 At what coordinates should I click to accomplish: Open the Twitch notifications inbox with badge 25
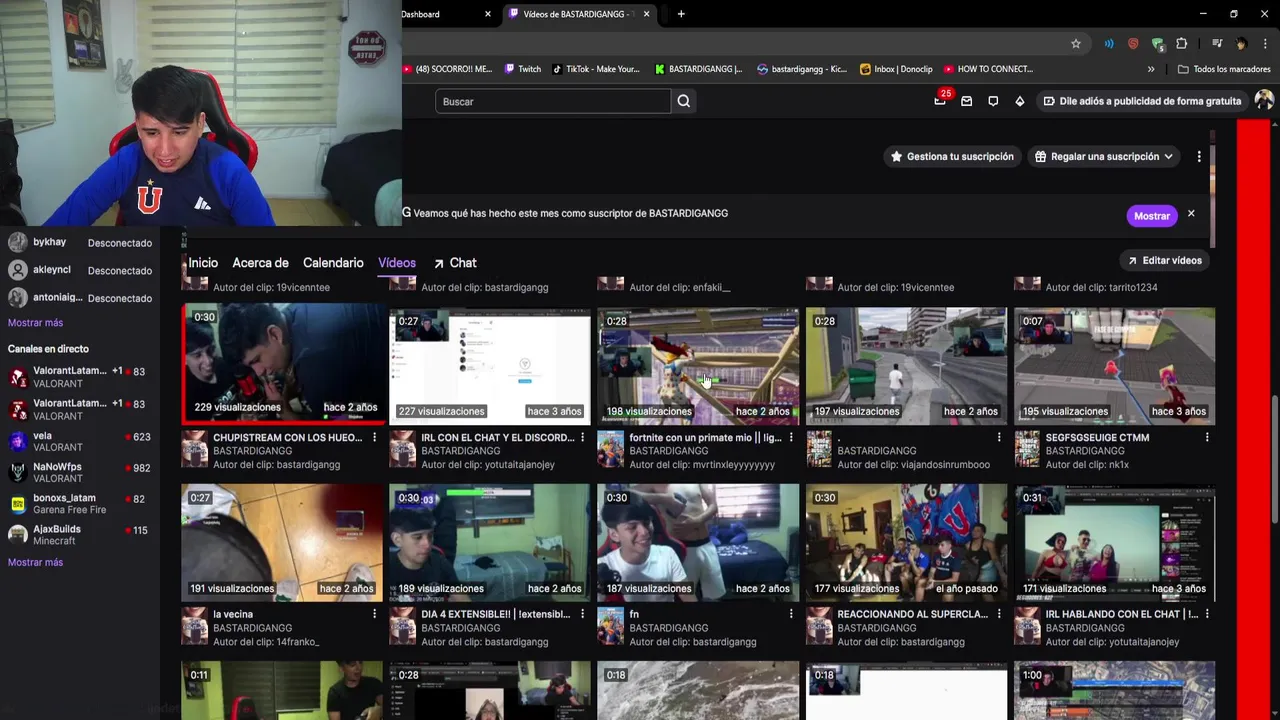pyautogui.click(x=940, y=101)
